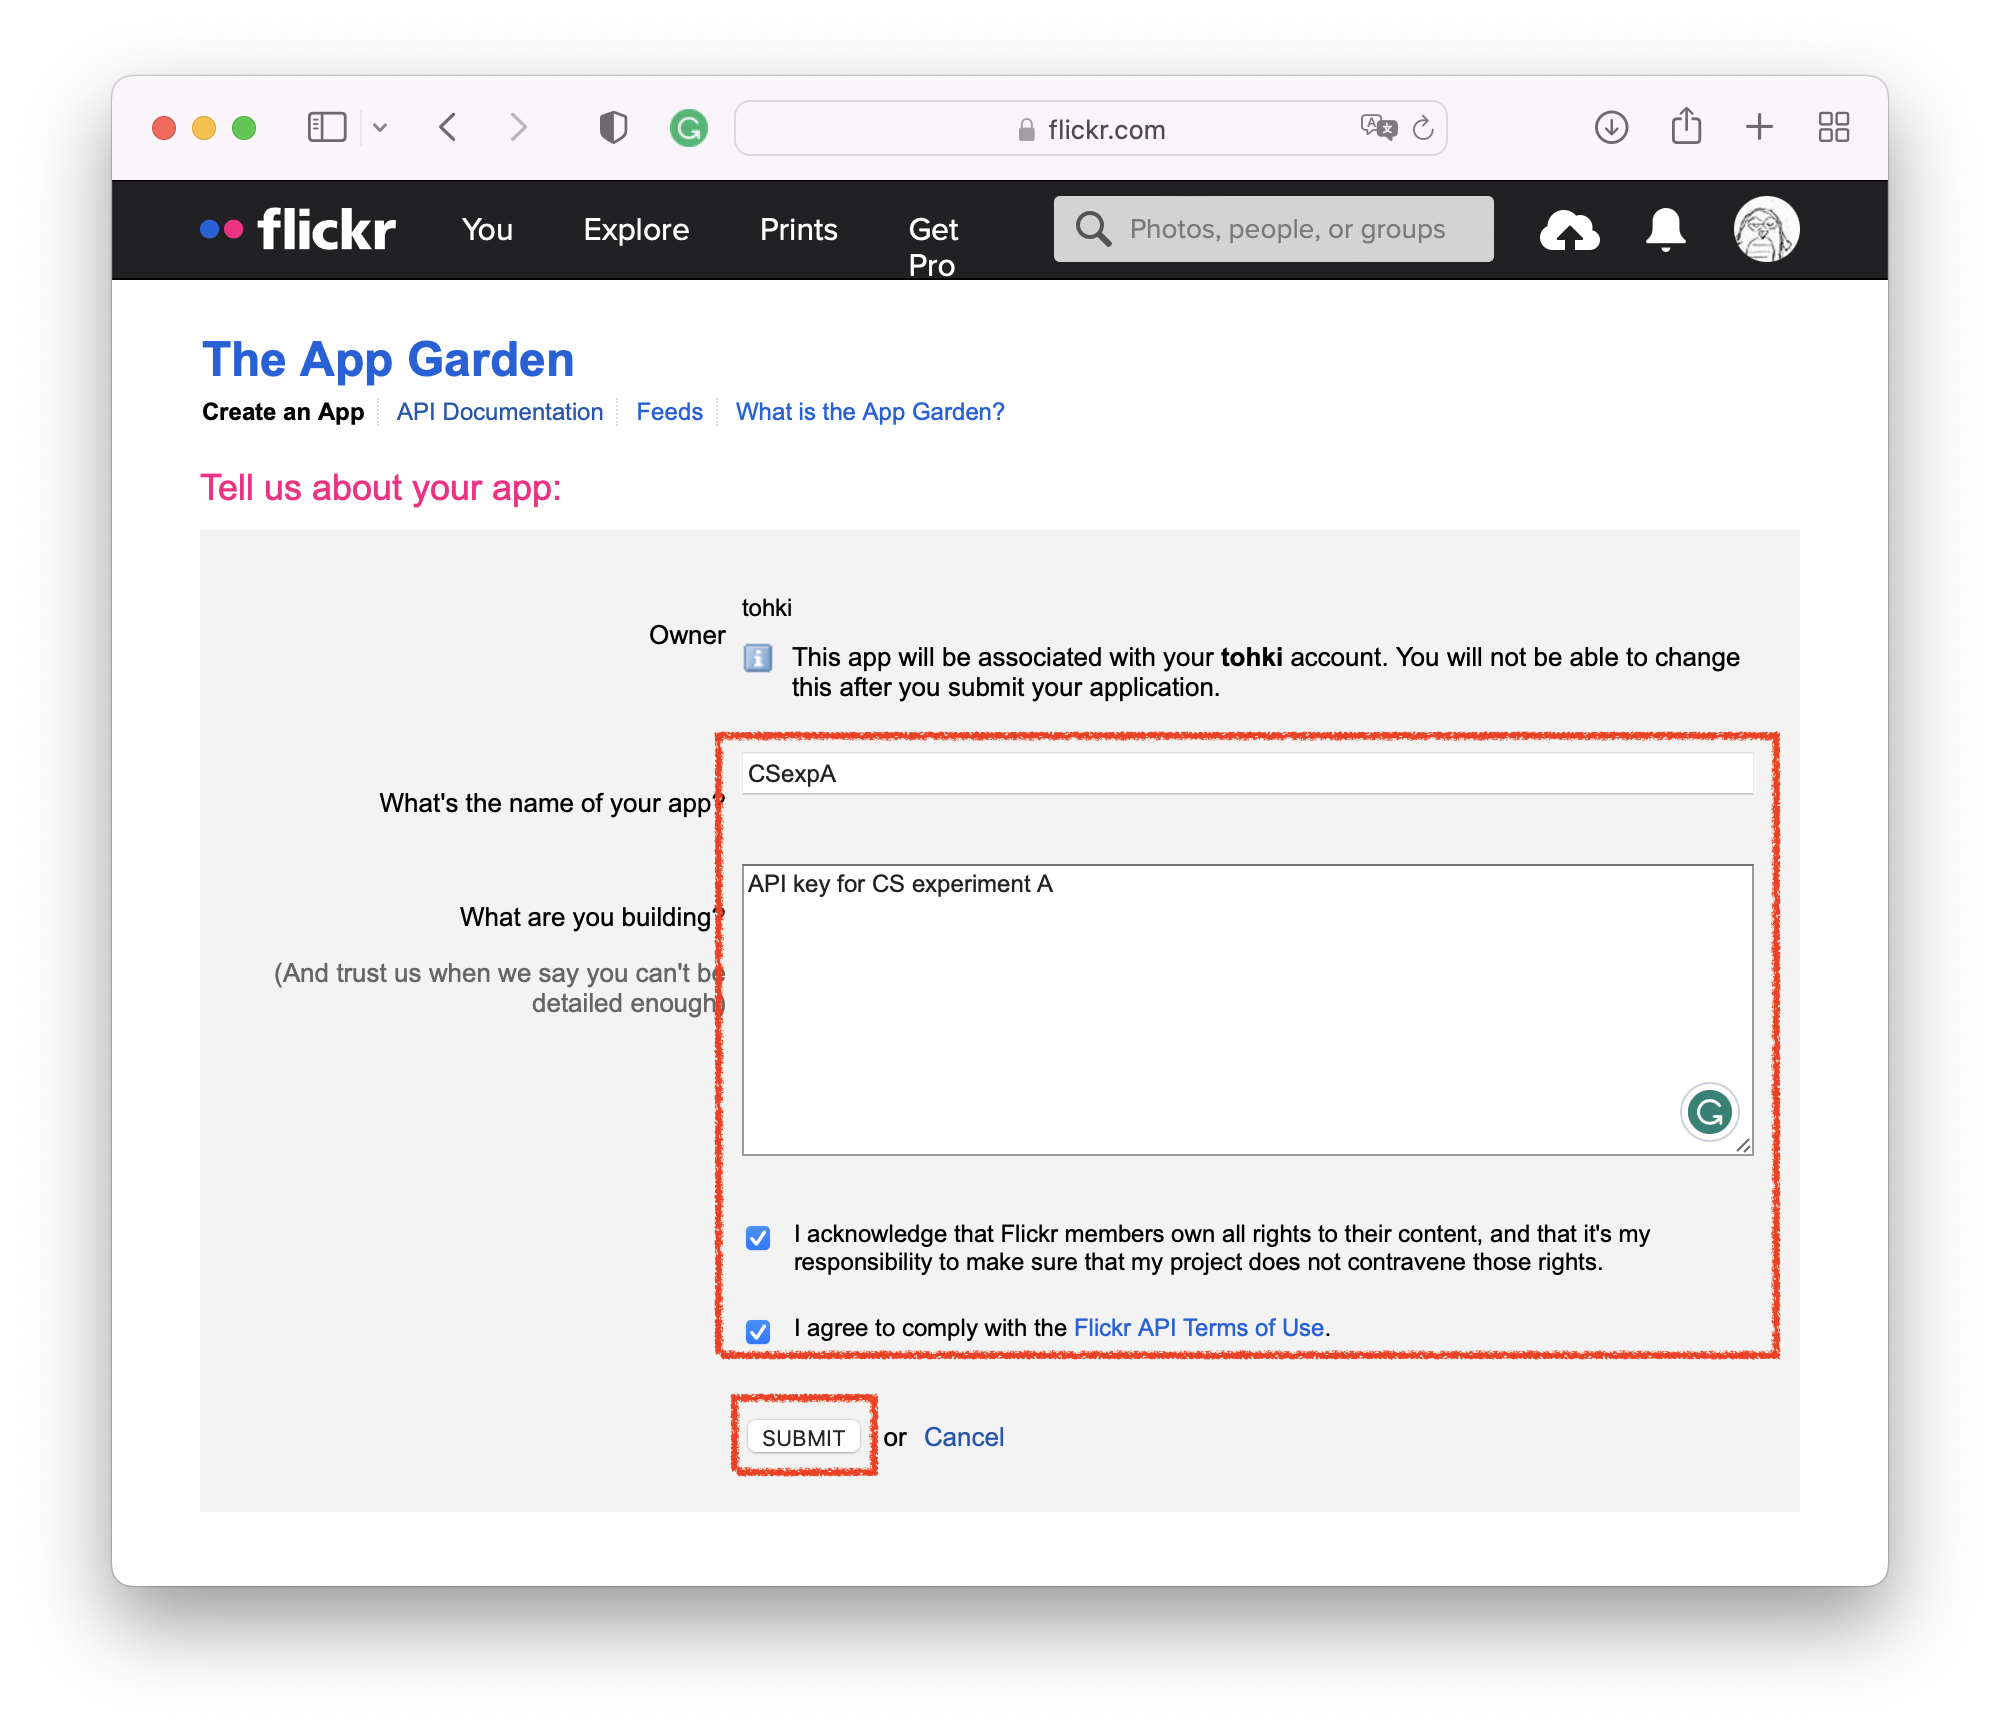Show tab overview grid

click(x=1833, y=127)
